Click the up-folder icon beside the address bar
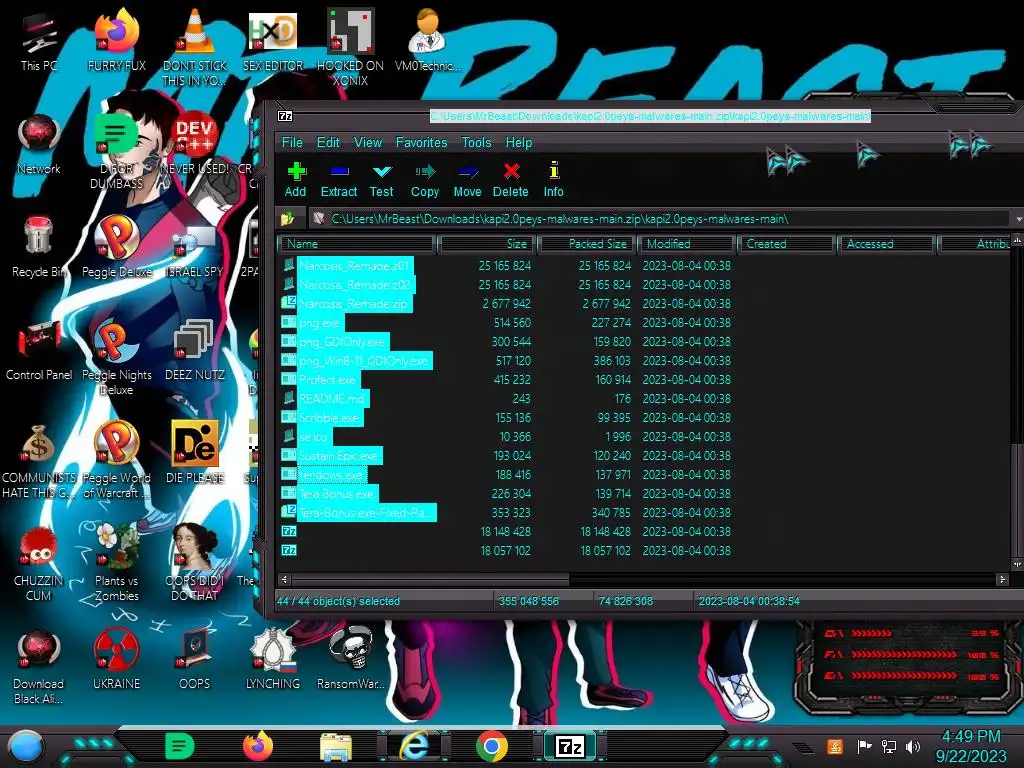Viewport: 1024px width, 768px height. pos(288,219)
